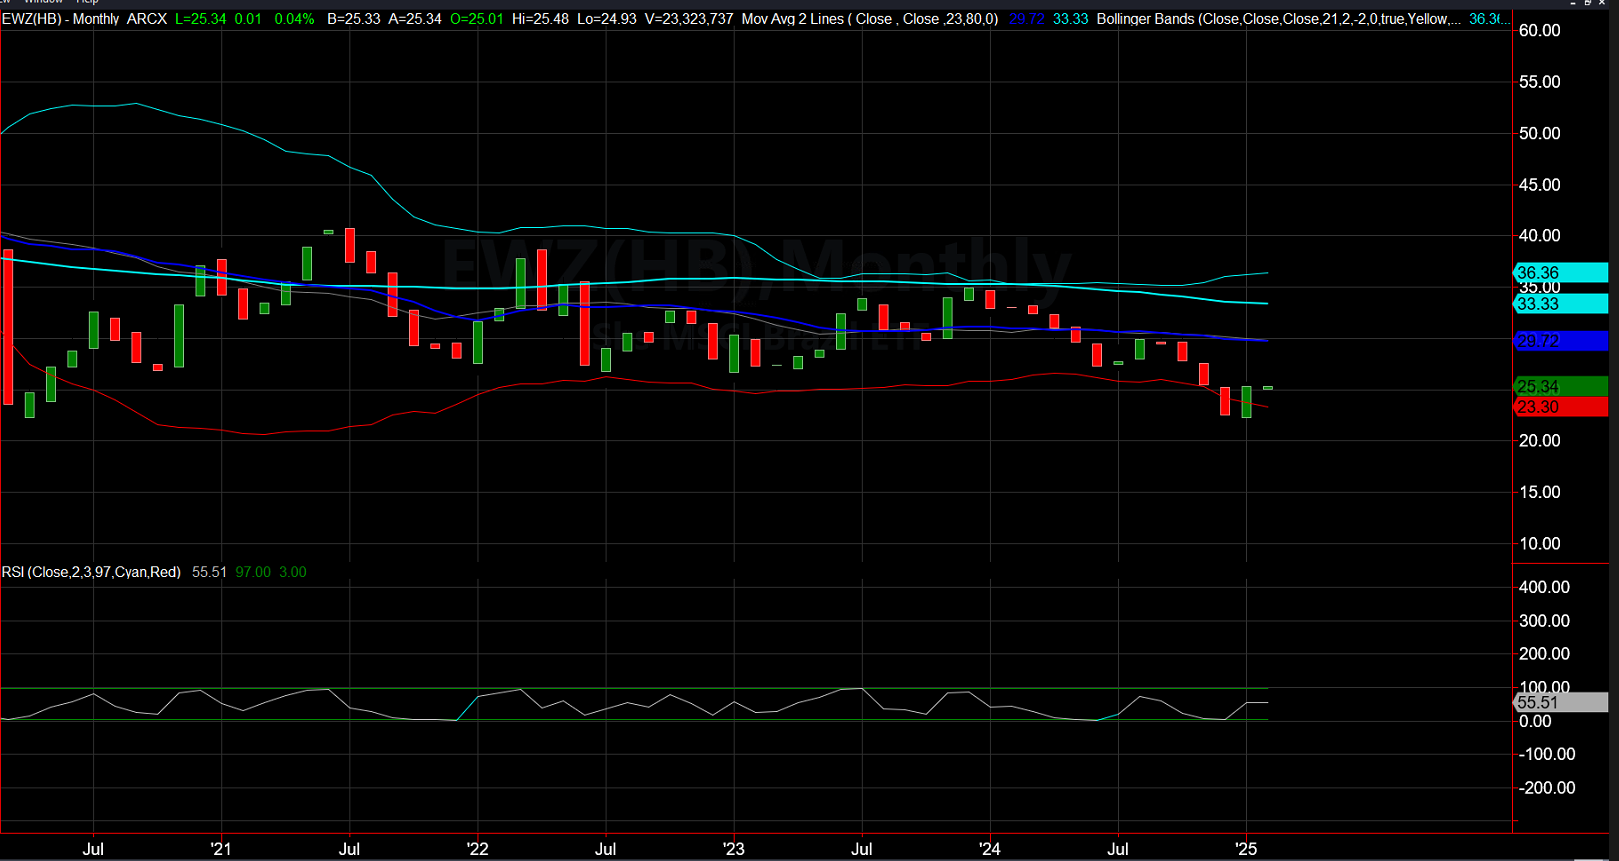Select the V=23,323,737 volume readout
Screen dimensions: 1619x861
pyautogui.click(x=689, y=19)
